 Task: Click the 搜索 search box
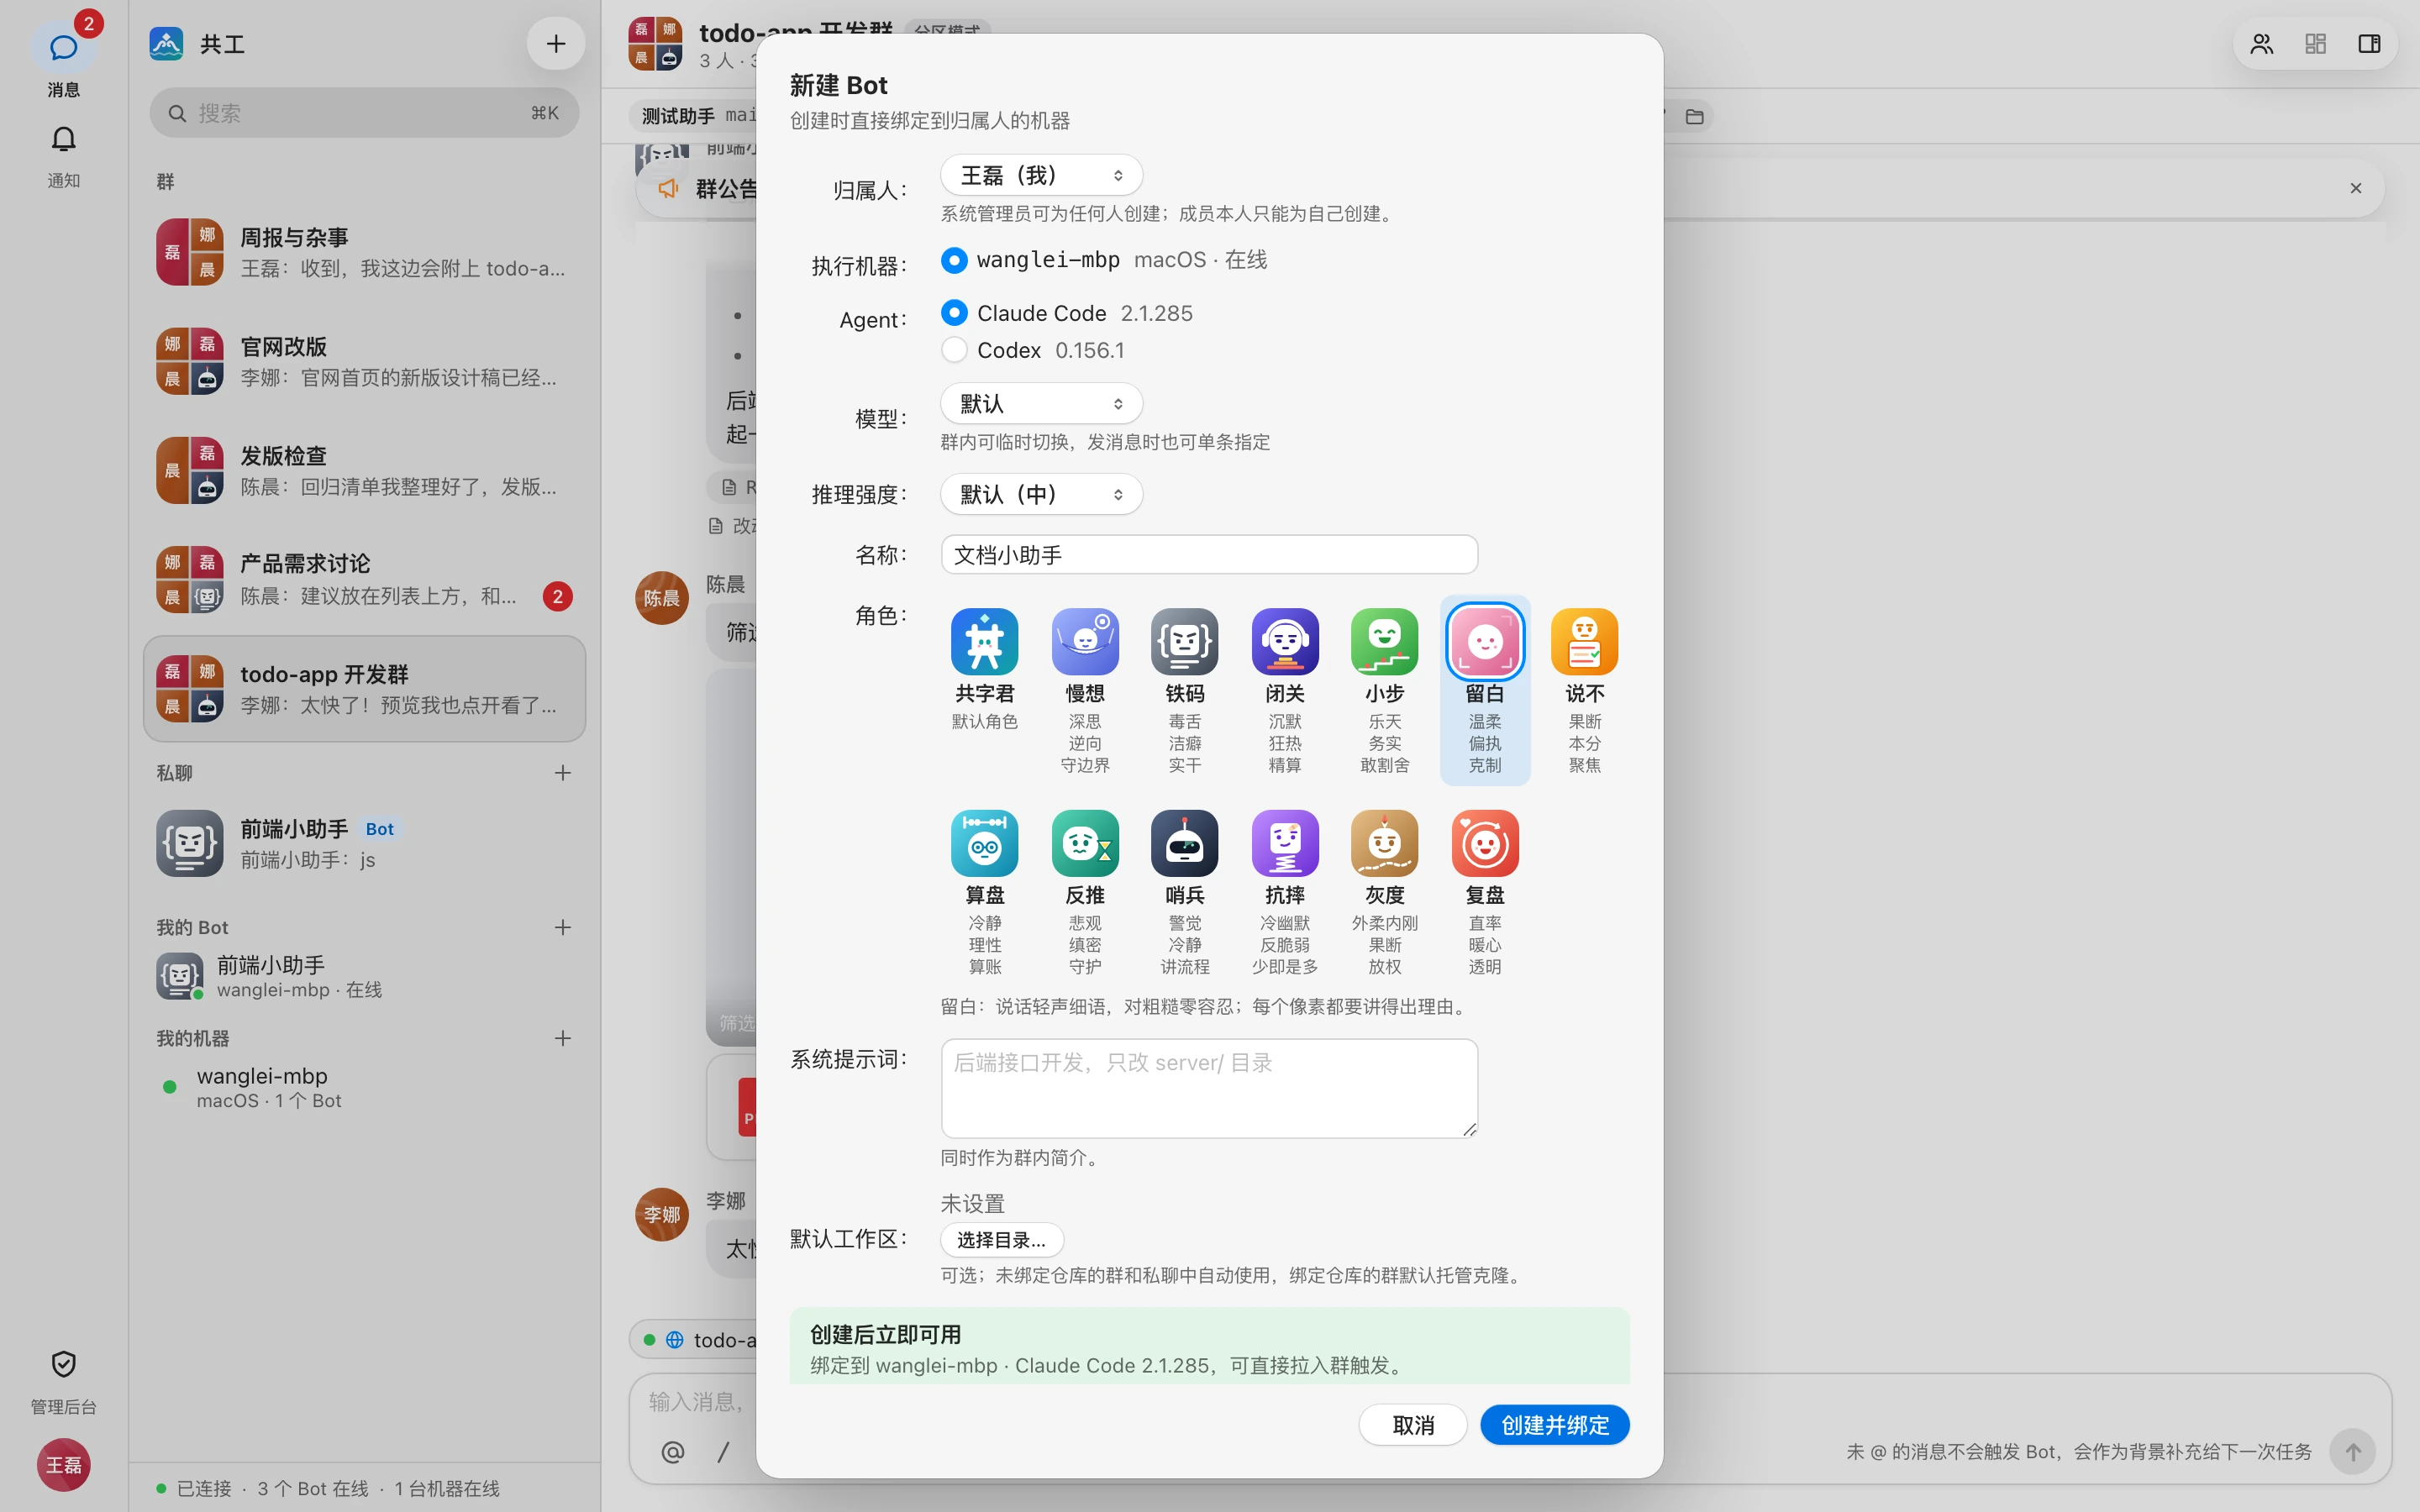[364, 113]
